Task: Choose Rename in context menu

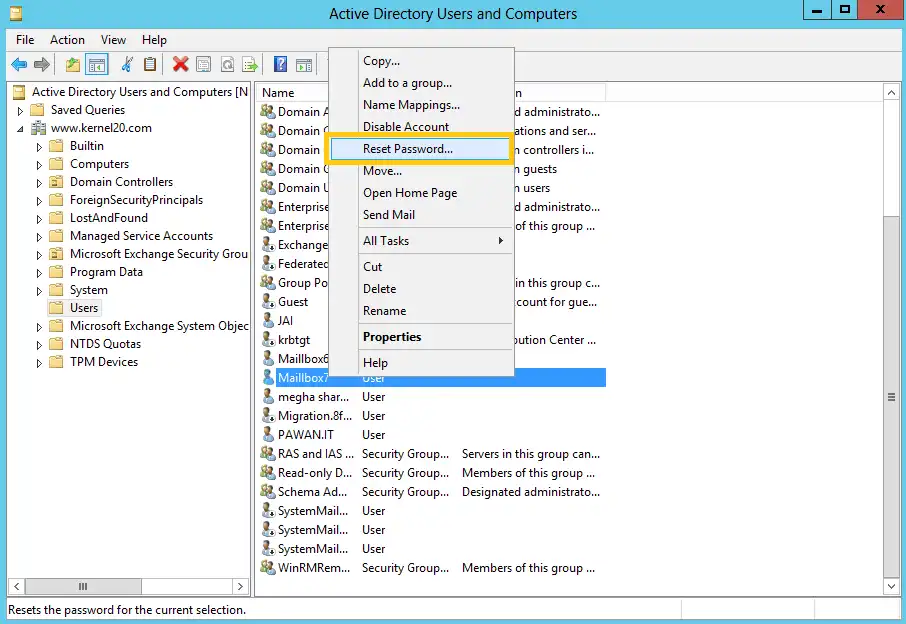Action: click(421, 311)
